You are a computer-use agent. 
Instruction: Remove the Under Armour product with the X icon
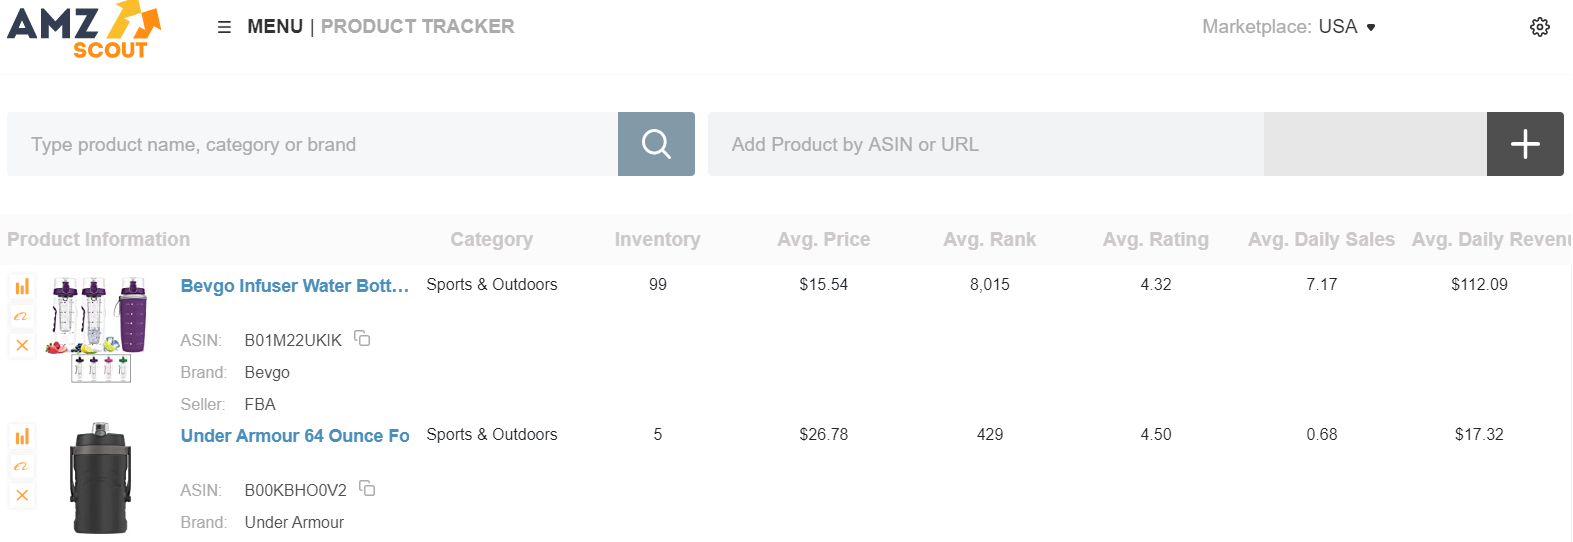click(x=22, y=495)
